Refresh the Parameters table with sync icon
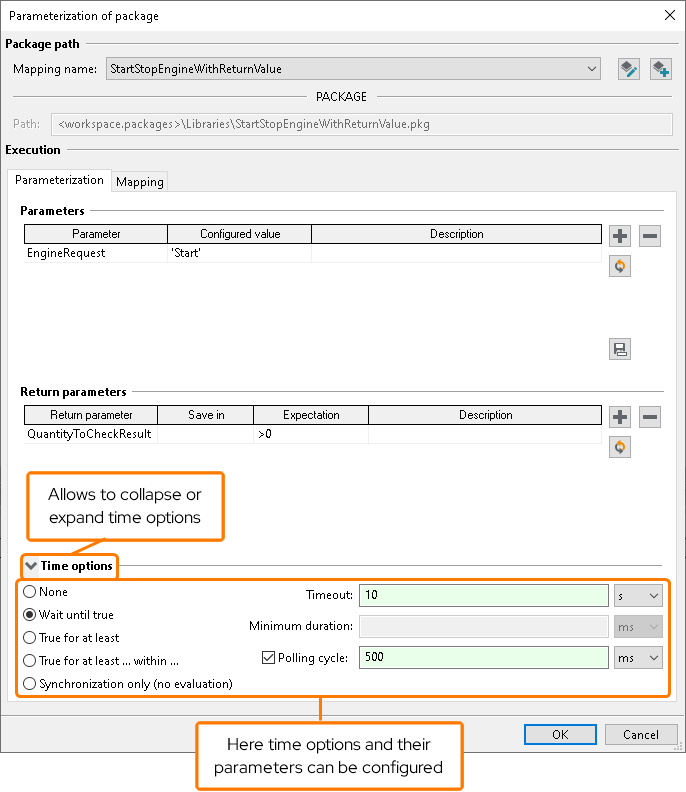 tap(620, 266)
